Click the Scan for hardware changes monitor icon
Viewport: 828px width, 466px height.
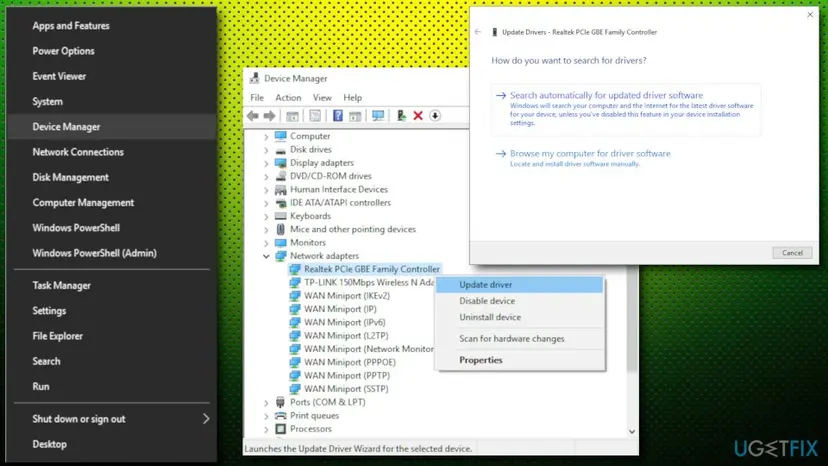pyautogui.click(x=378, y=116)
